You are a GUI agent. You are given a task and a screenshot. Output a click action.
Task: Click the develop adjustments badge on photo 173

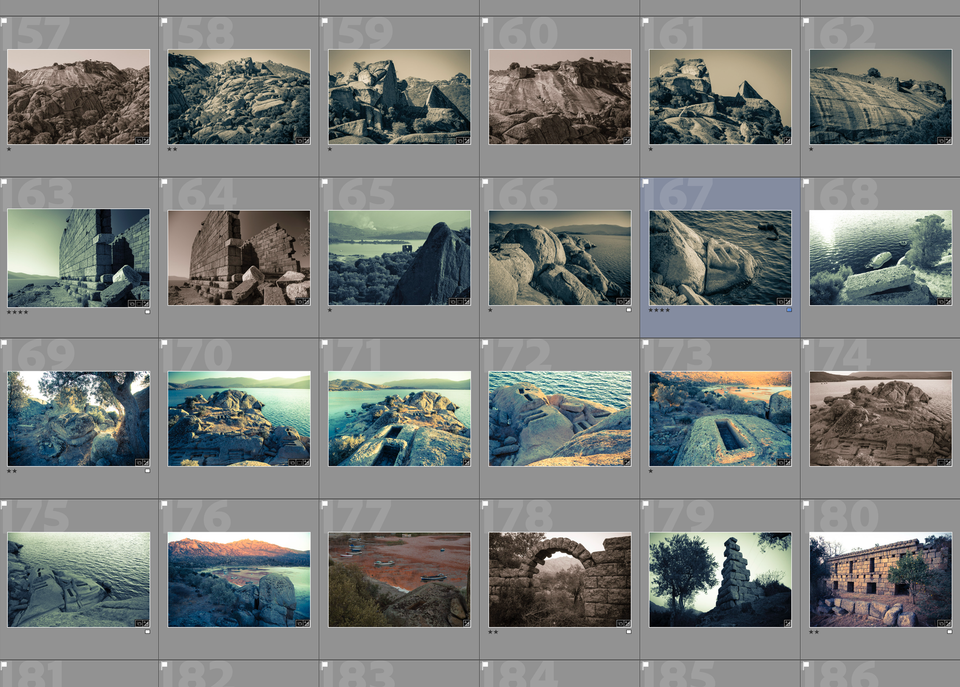tap(787, 462)
